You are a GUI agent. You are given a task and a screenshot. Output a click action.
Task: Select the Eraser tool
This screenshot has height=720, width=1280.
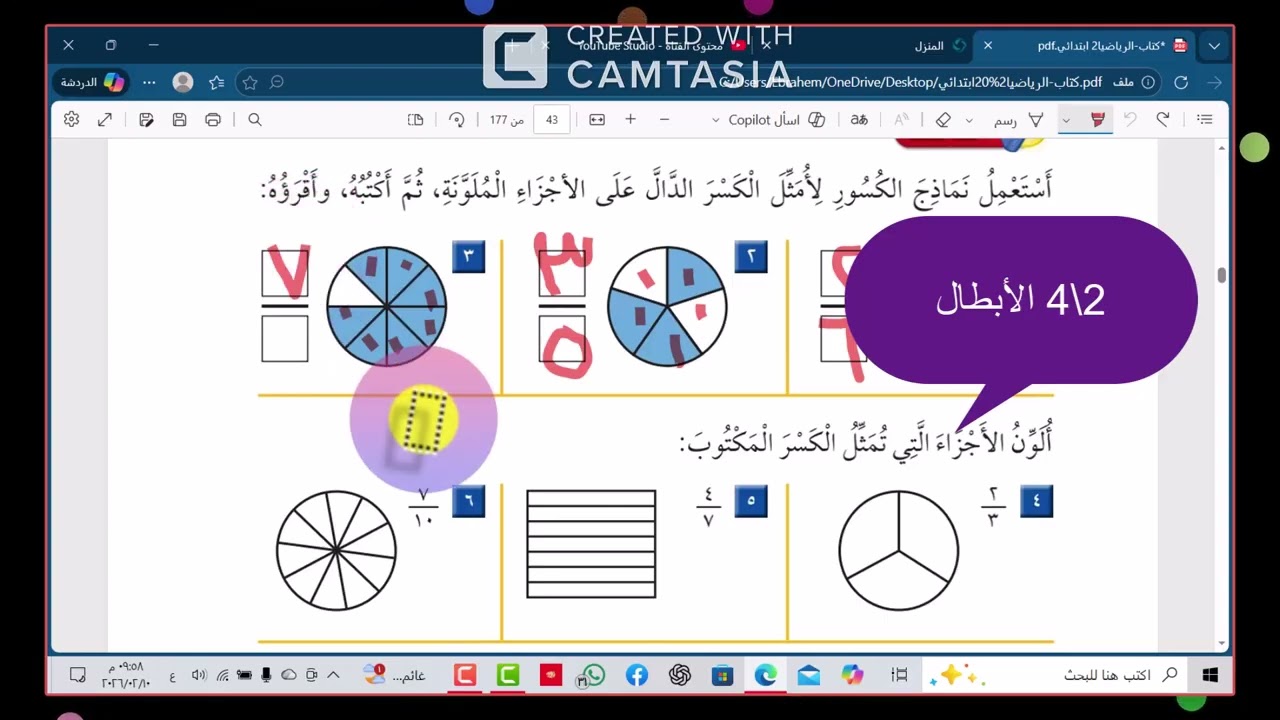943,120
